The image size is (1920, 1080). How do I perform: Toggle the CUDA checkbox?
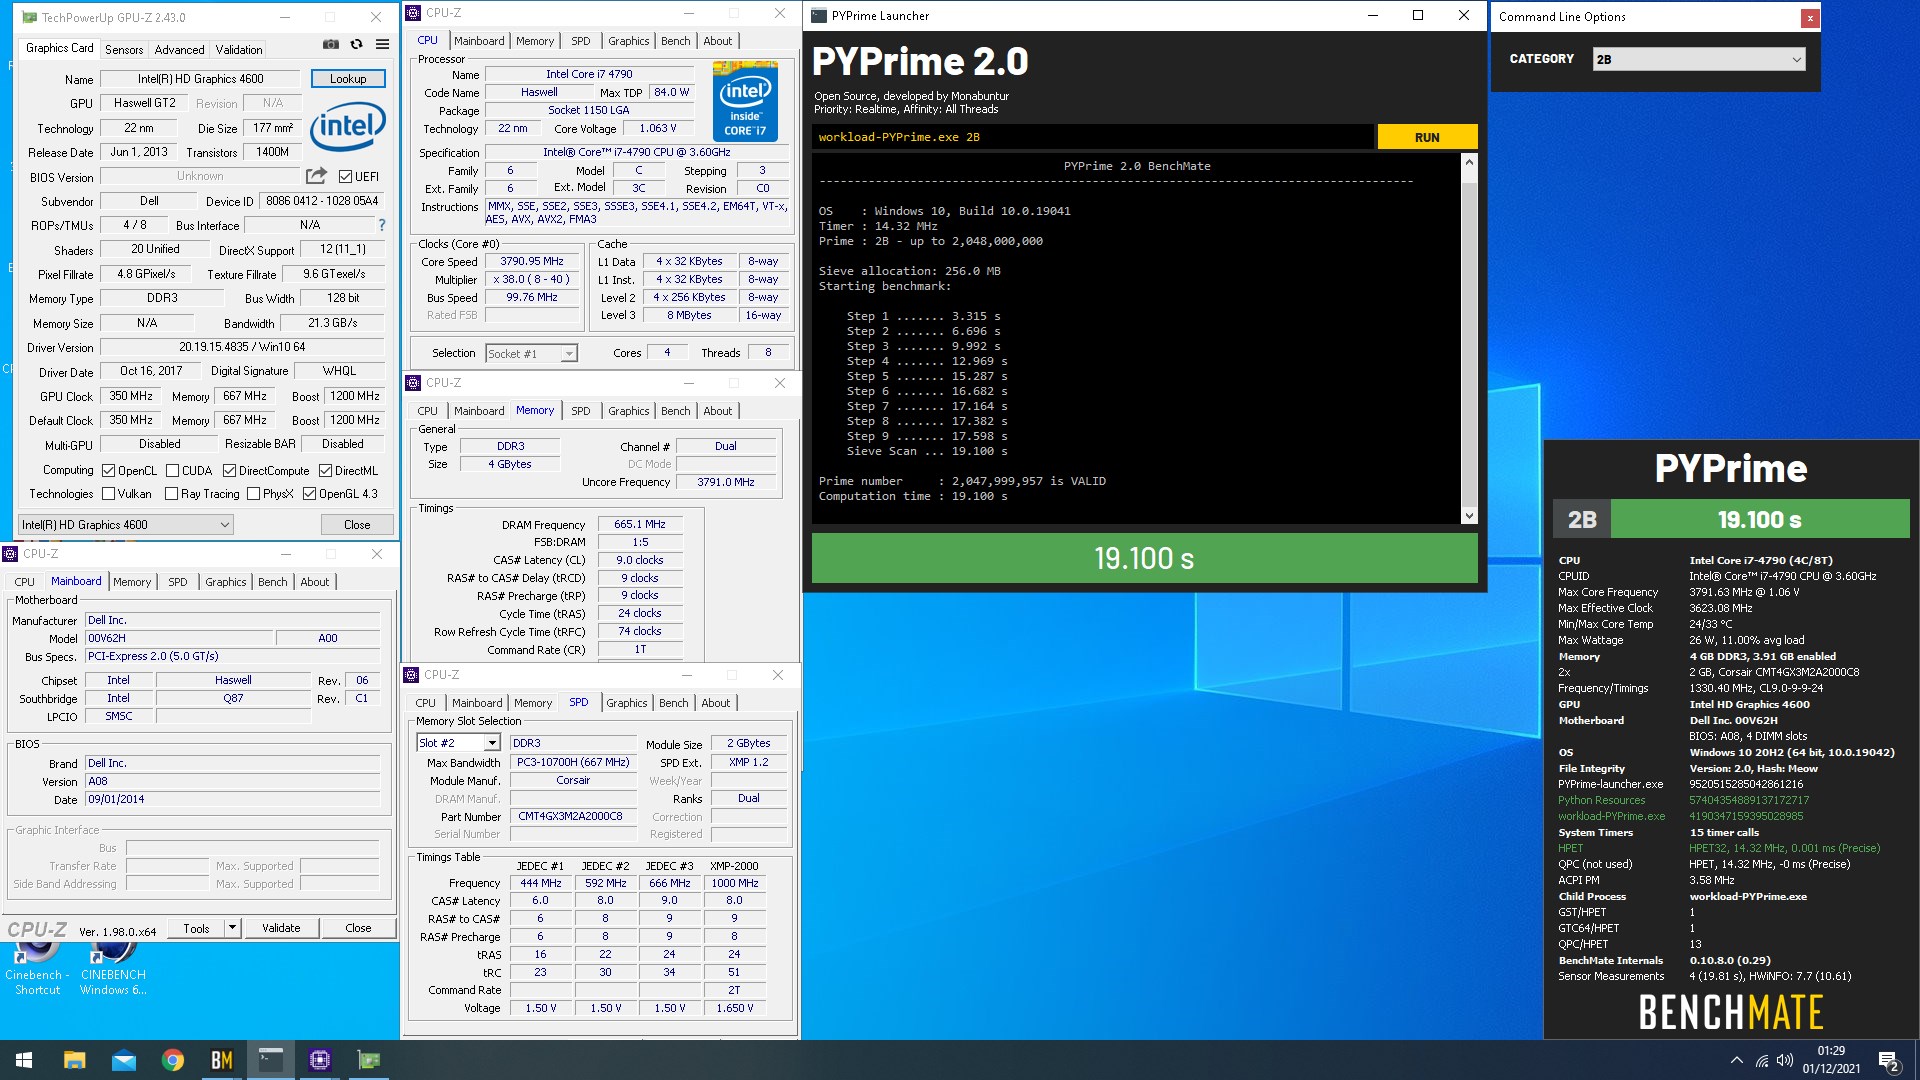coord(172,470)
